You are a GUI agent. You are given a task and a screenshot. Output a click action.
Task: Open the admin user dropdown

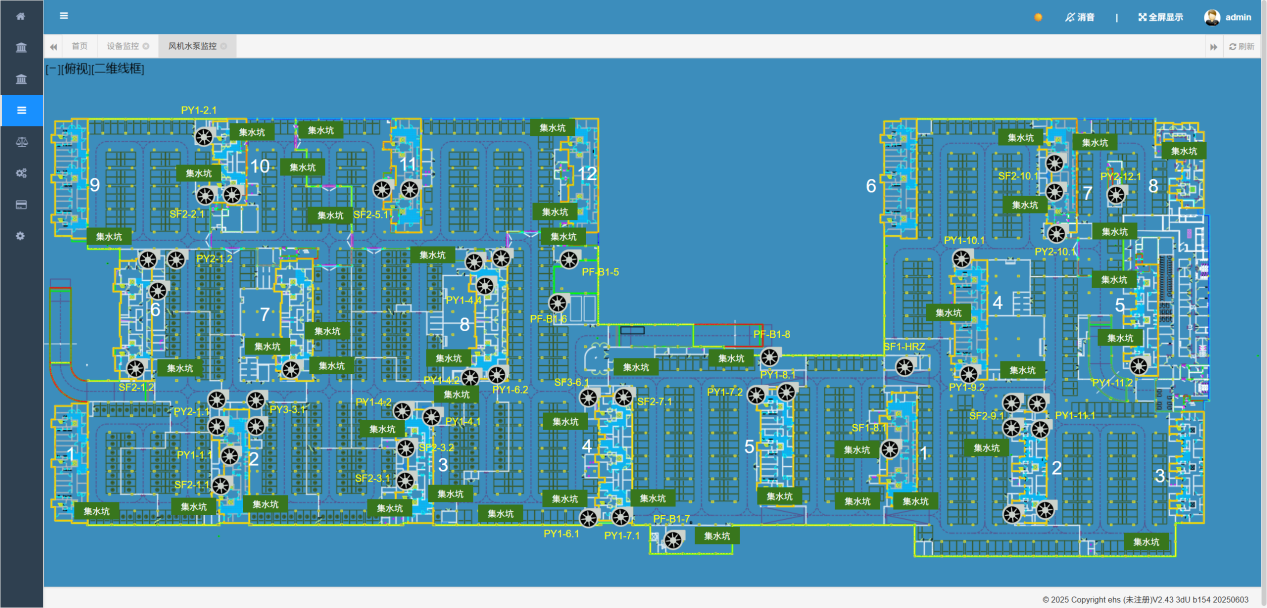[x=1228, y=17]
